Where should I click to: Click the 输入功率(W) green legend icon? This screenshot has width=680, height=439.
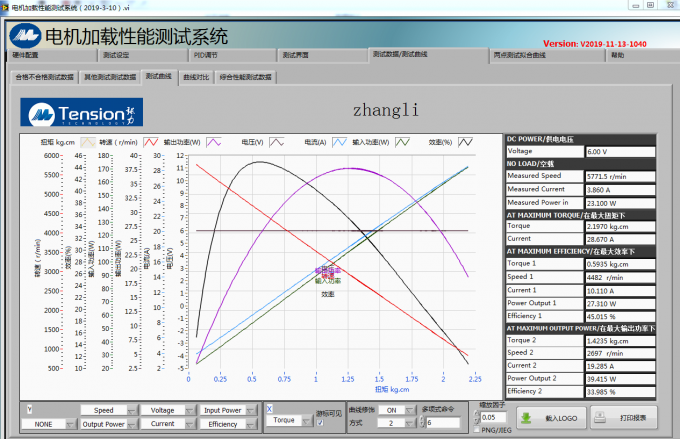[402, 142]
